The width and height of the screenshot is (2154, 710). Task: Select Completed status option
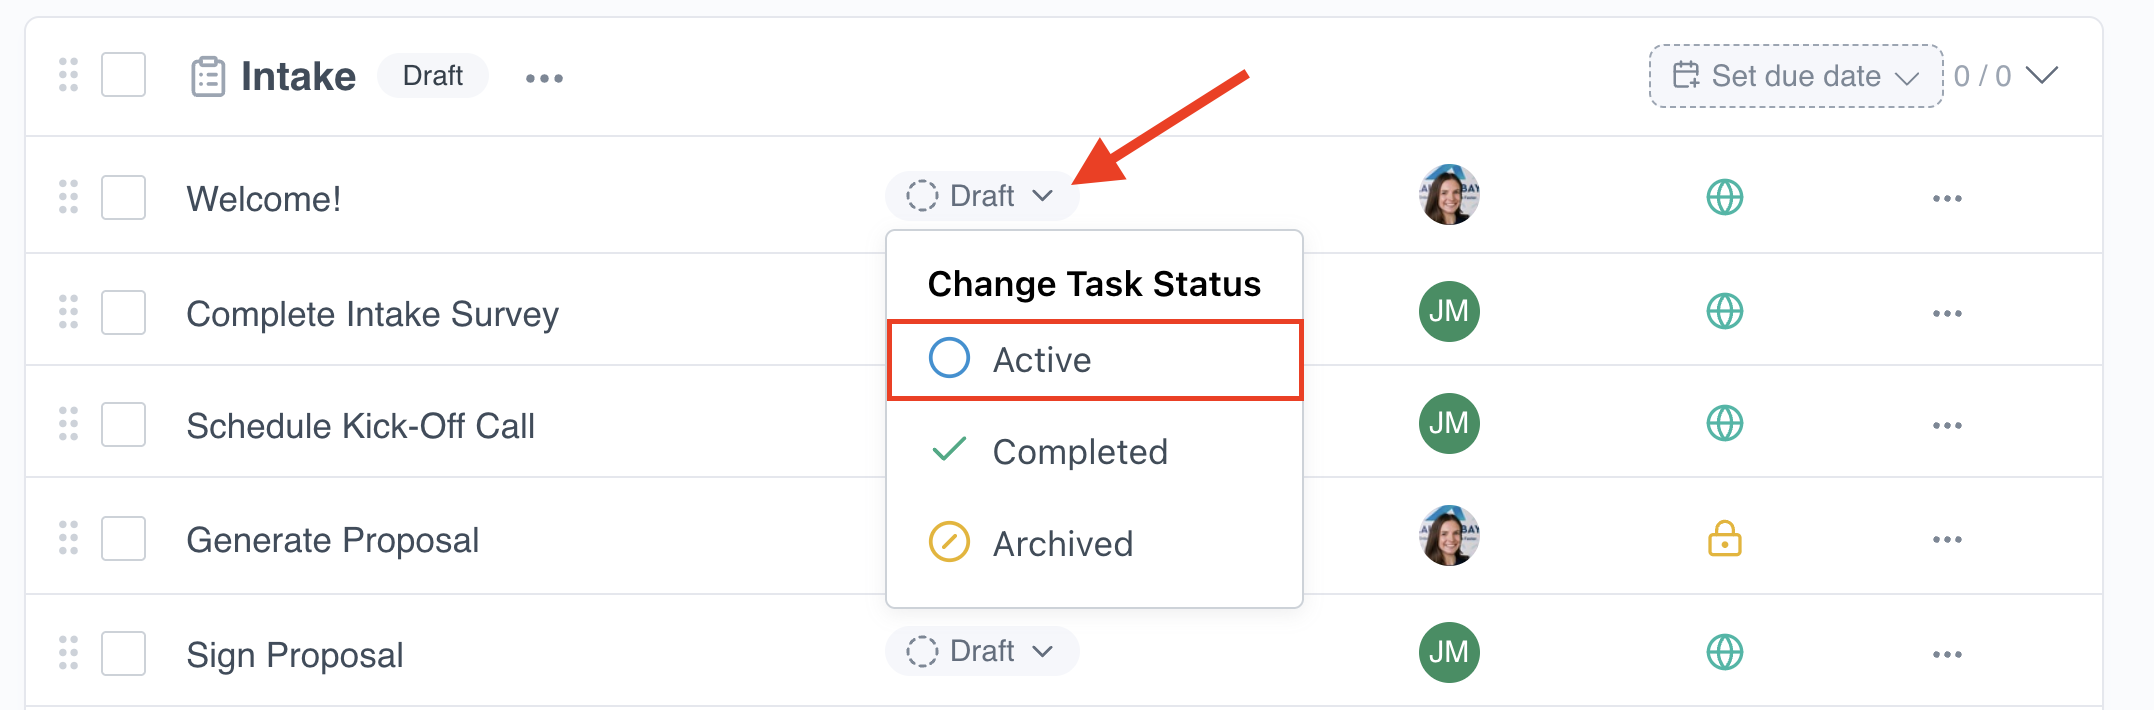(1094, 452)
